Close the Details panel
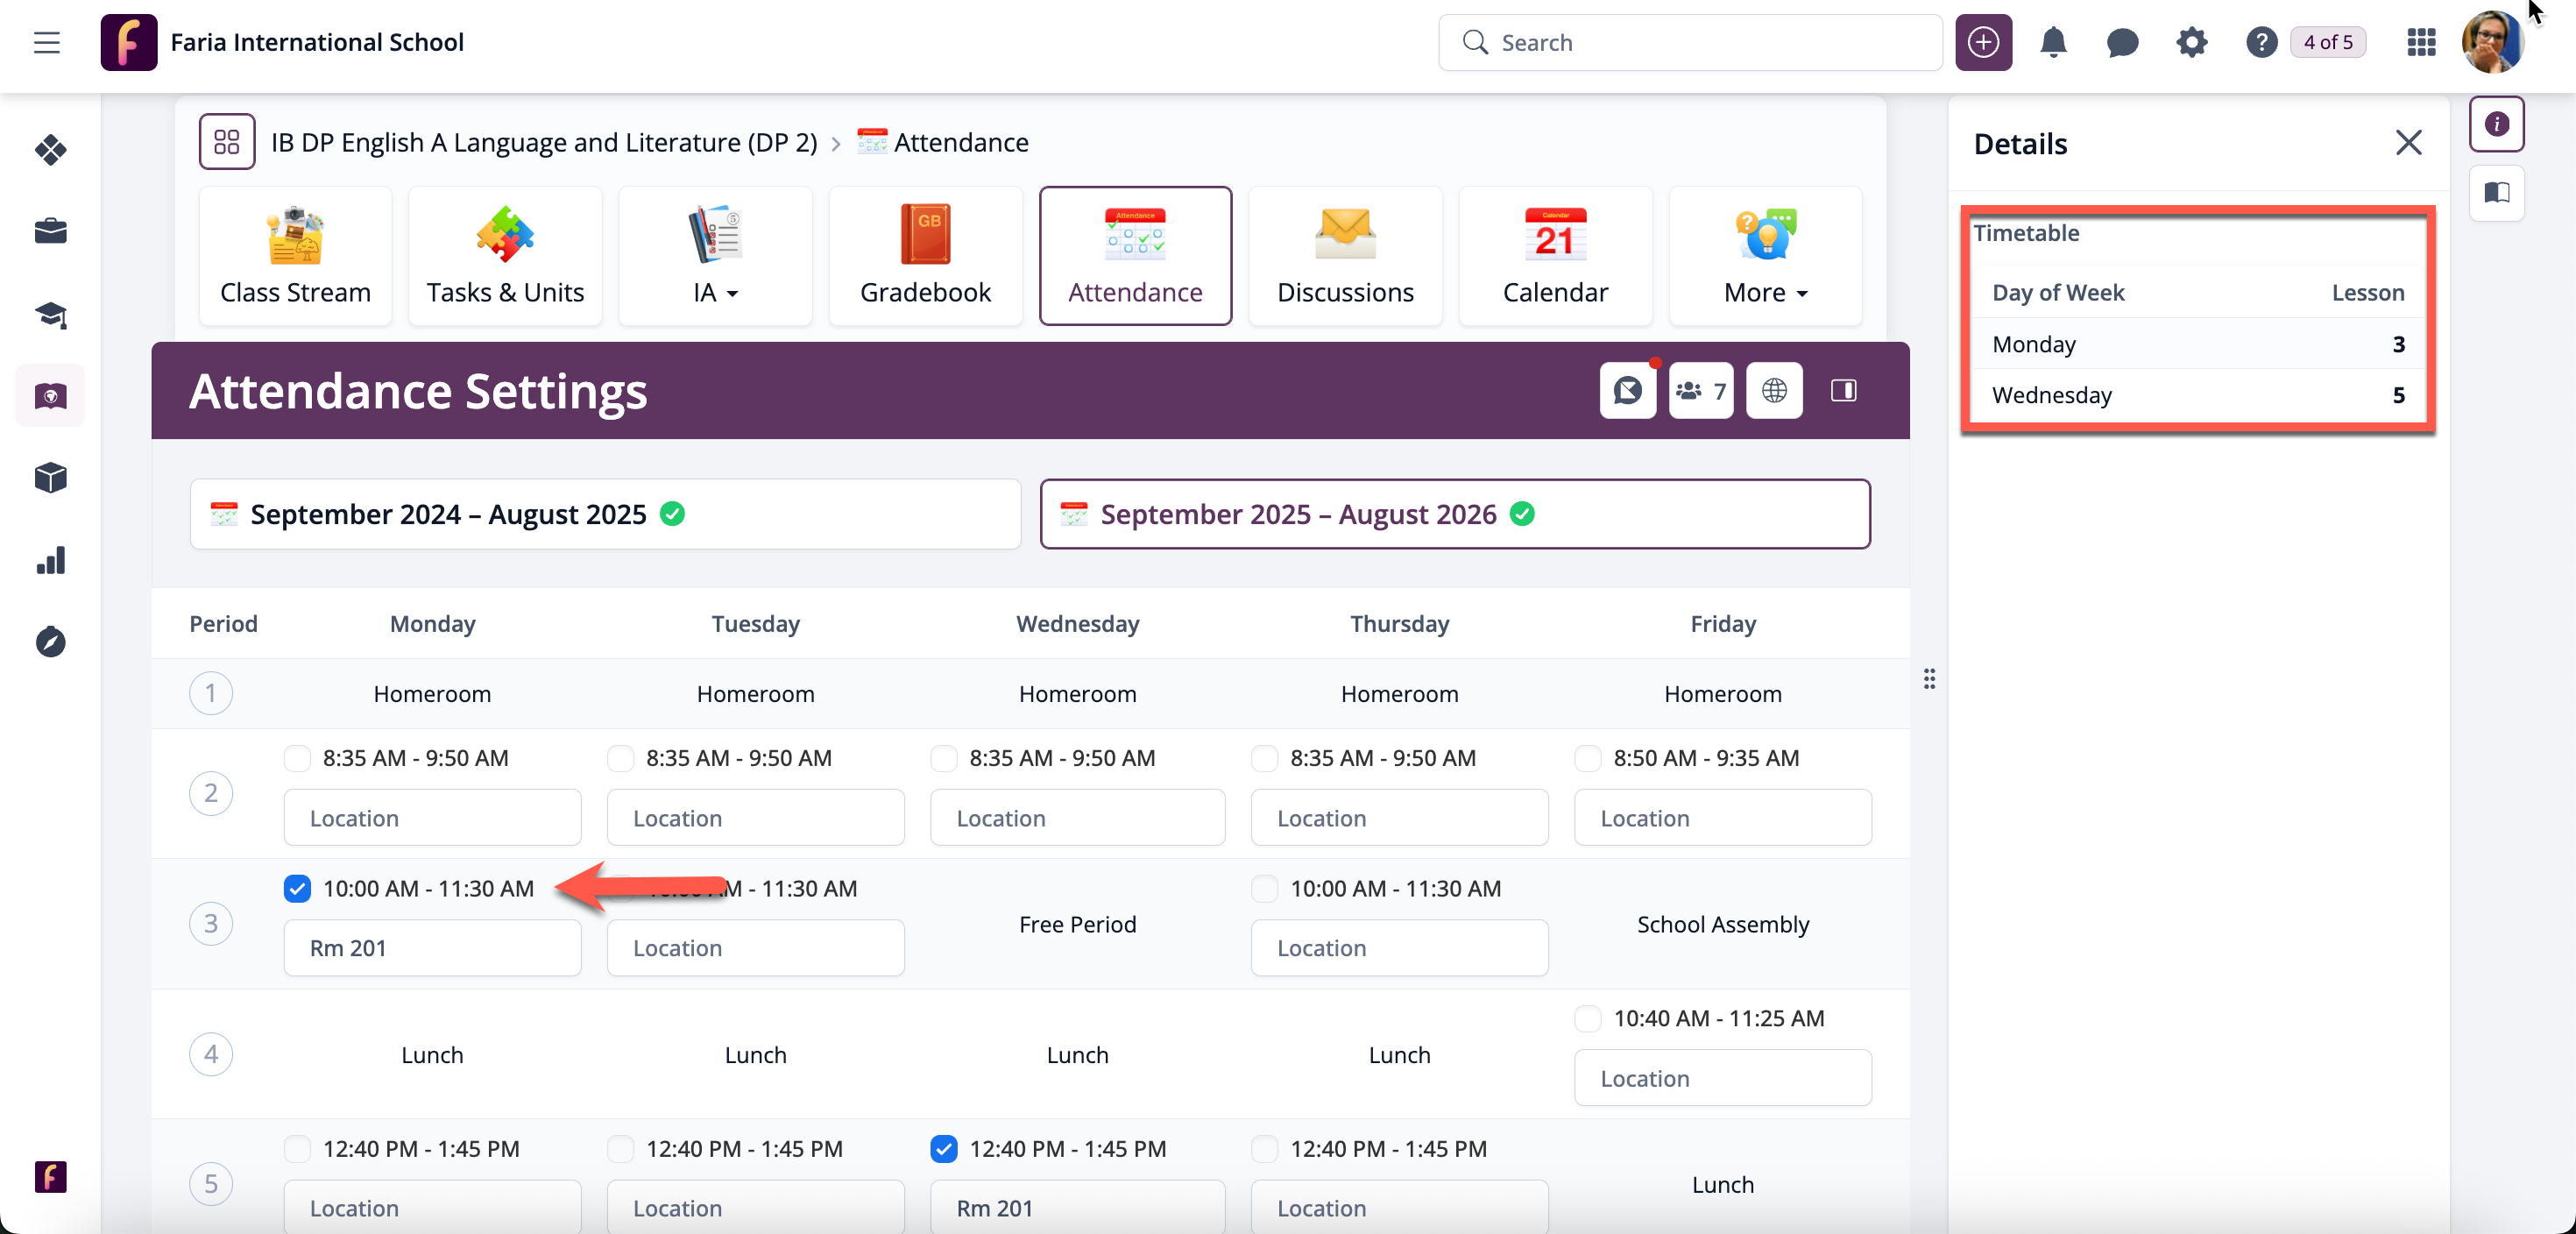 click(2409, 143)
